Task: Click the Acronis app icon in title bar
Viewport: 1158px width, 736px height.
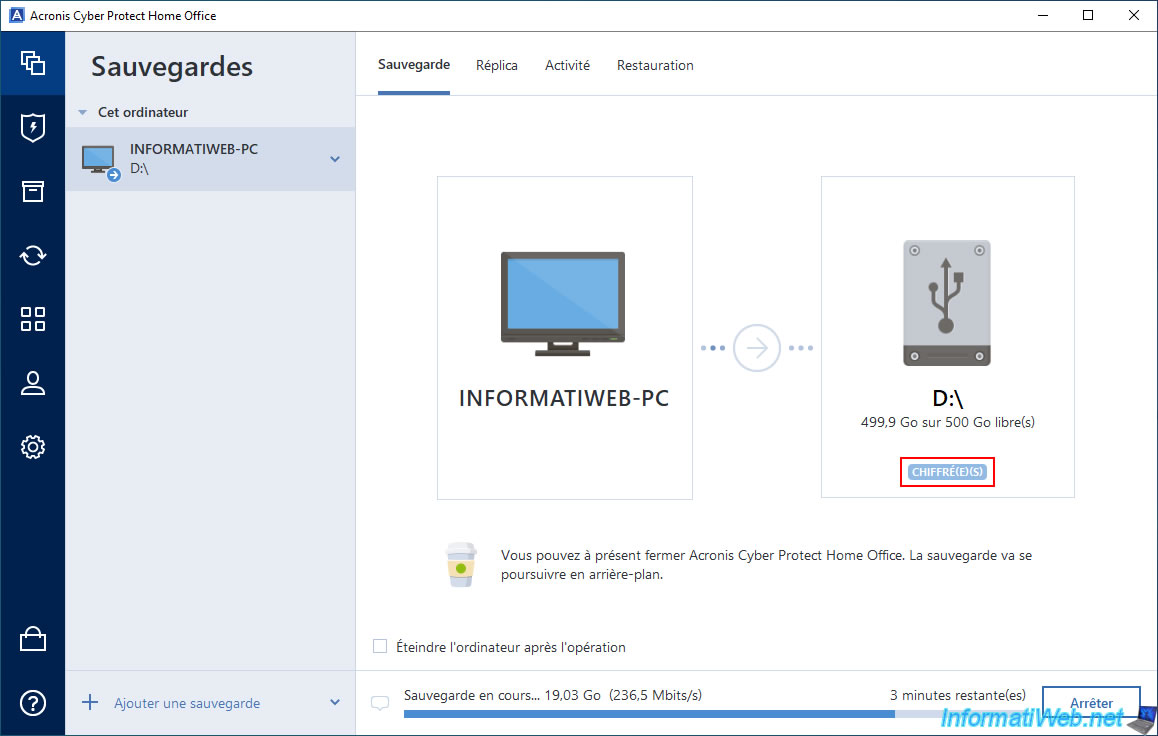Action: coord(16,16)
